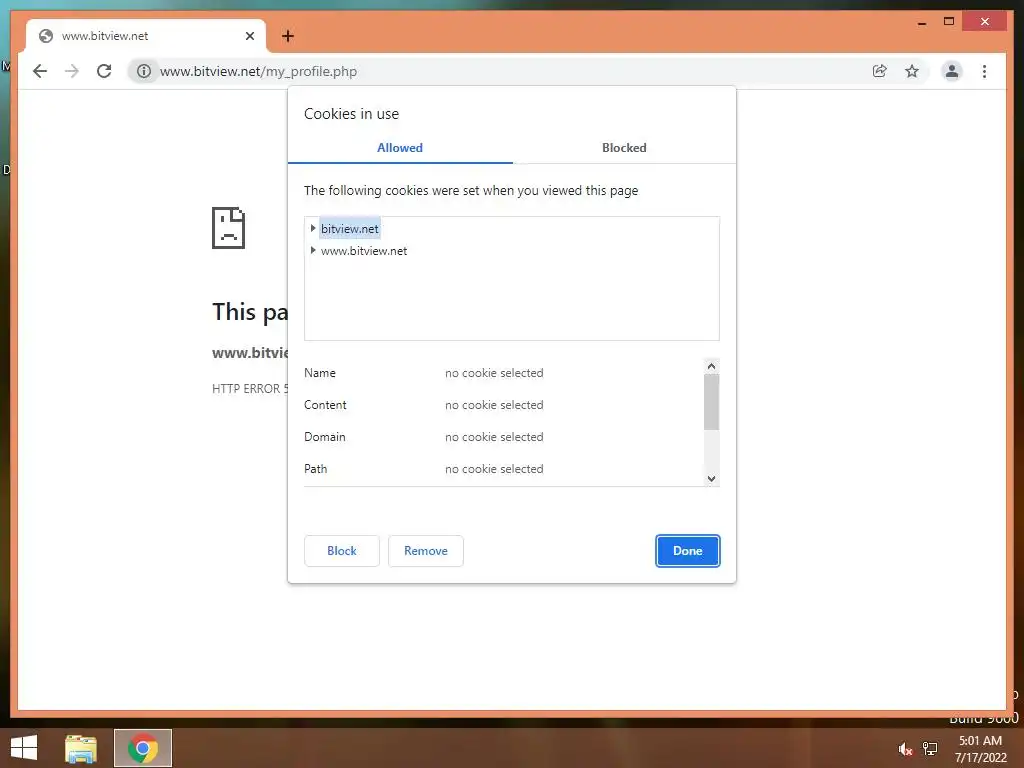The width and height of the screenshot is (1024, 768).
Task: Click the muted volume tray icon
Action: [x=905, y=749]
